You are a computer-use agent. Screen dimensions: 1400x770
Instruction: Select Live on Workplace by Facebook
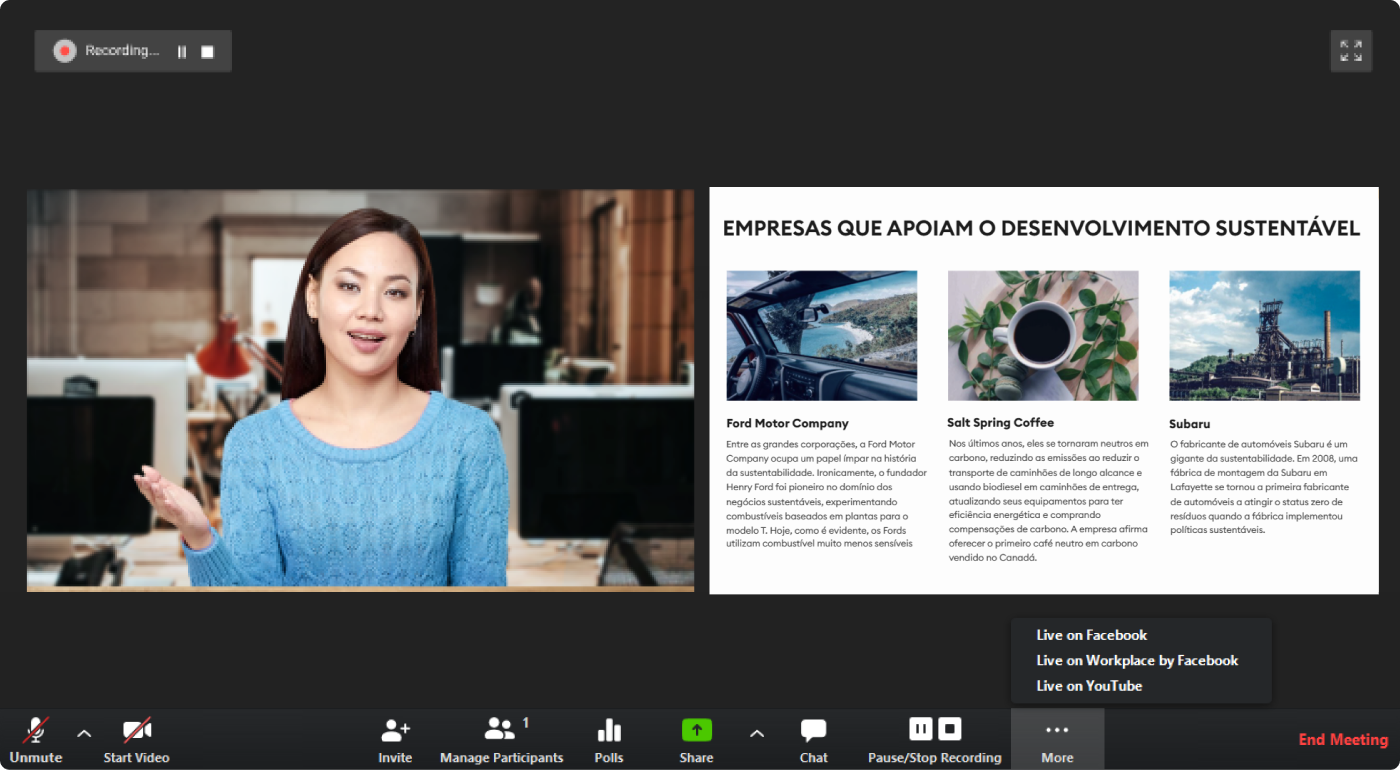click(1137, 660)
